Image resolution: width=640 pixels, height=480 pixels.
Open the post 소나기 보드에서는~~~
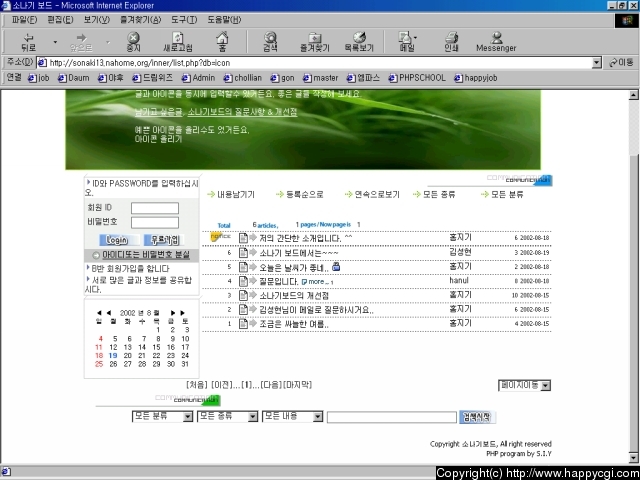[299, 253]
